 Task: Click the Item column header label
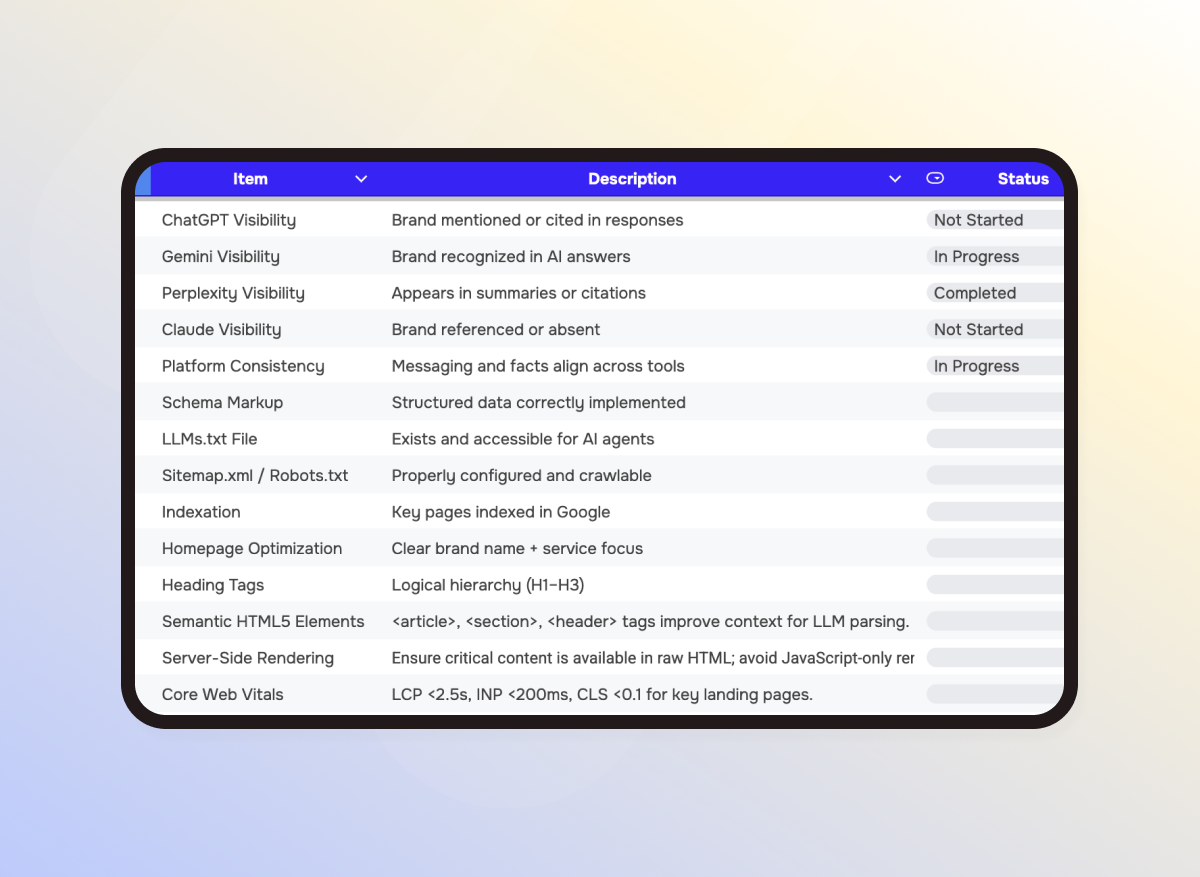tap(250, 178)
